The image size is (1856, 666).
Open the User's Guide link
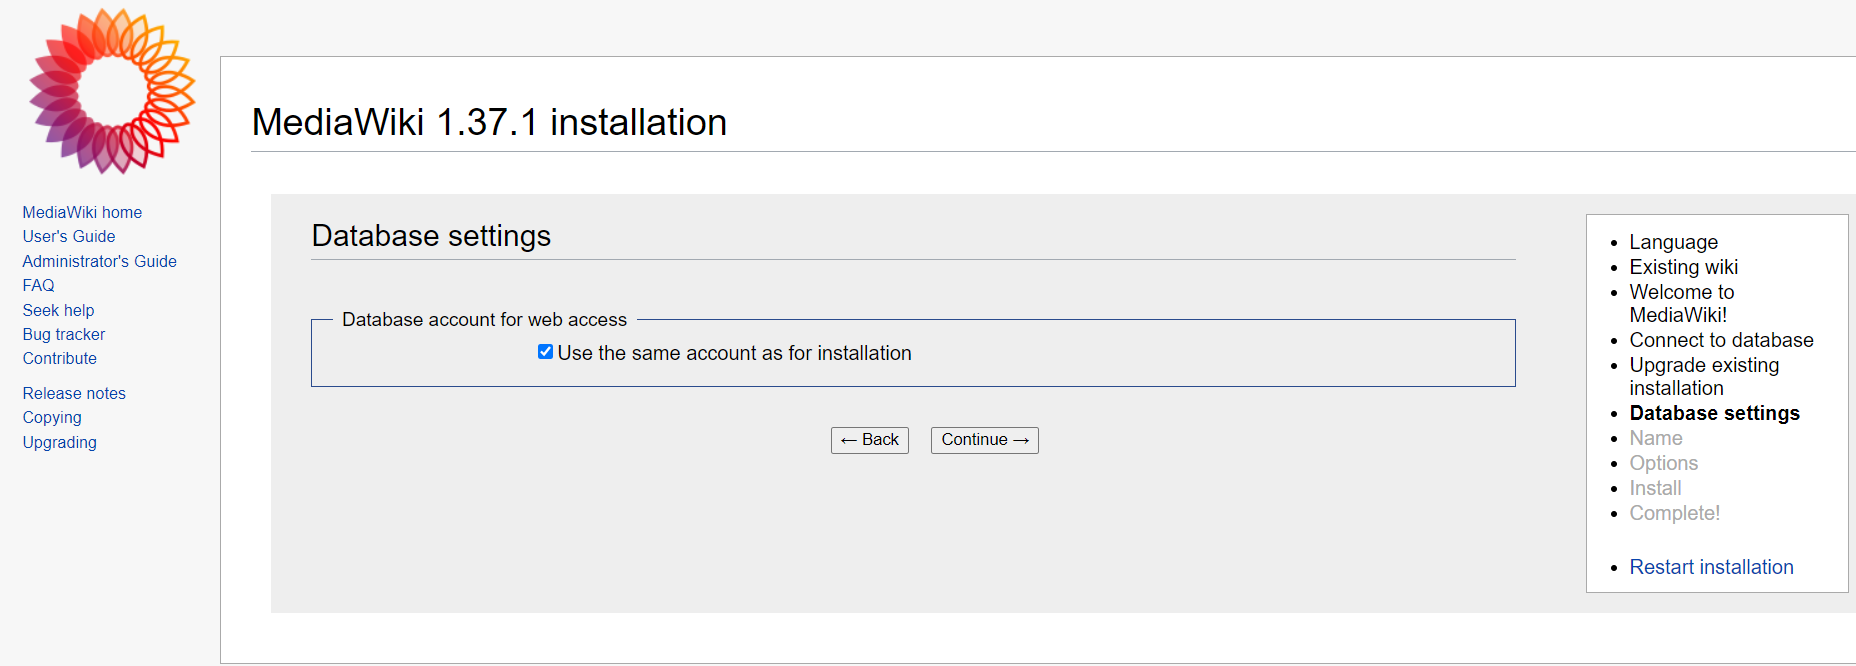[x=69, y=236]
